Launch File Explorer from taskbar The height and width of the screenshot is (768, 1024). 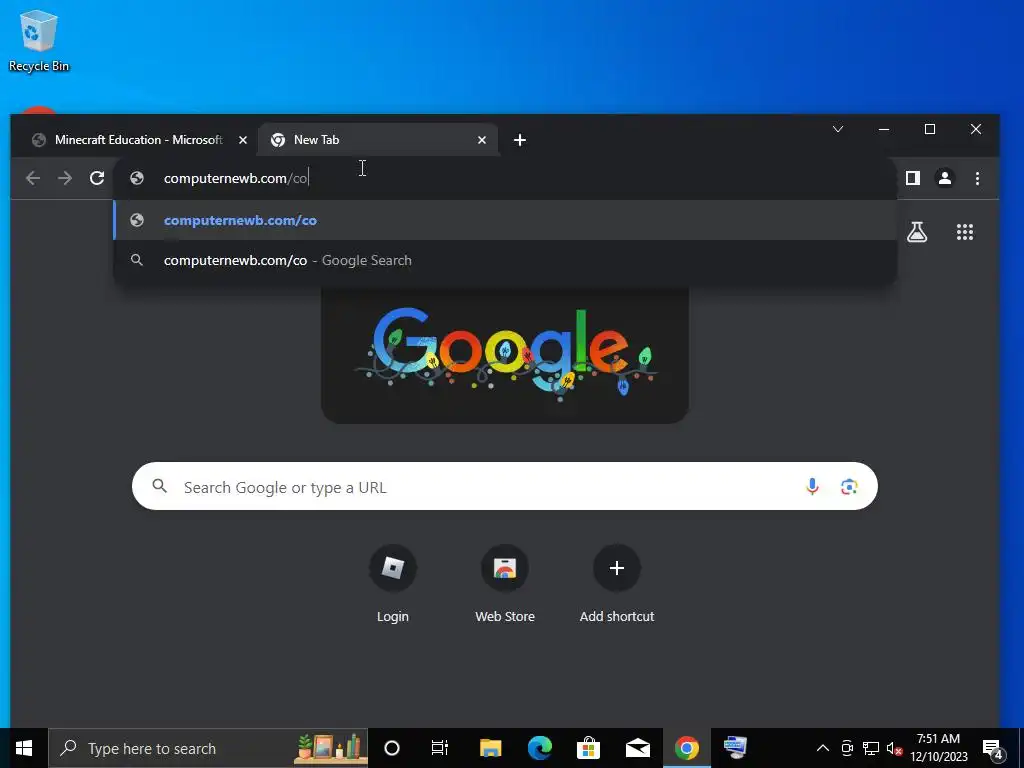[490, 748]
